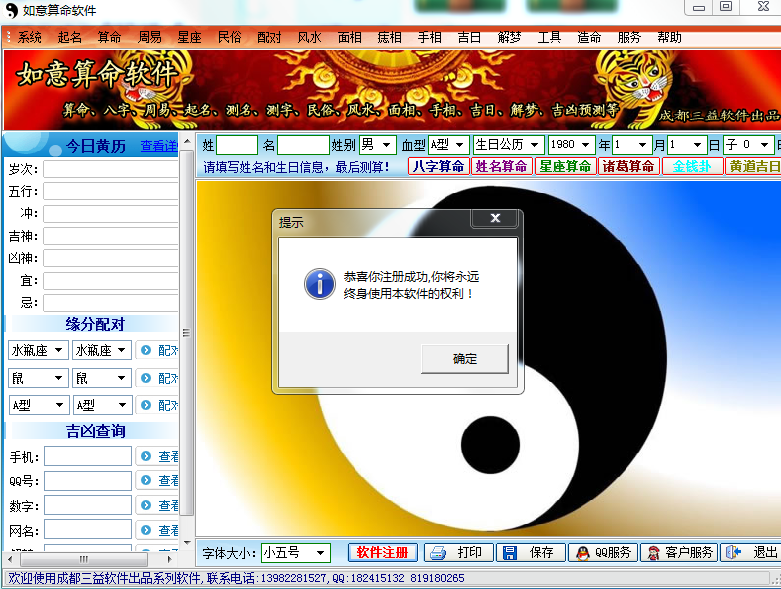Viewport: 781px width, 589px height.
Task: Click the blue info icon in dialog
Action: 319,283
